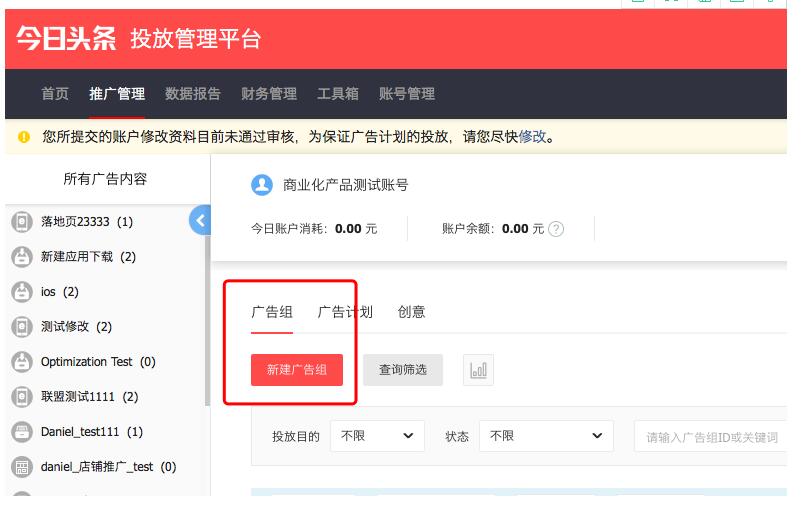Screen dimensions: 804x506
Task: Click the icon beside 落地页23333
Action: tap(22, 222)
